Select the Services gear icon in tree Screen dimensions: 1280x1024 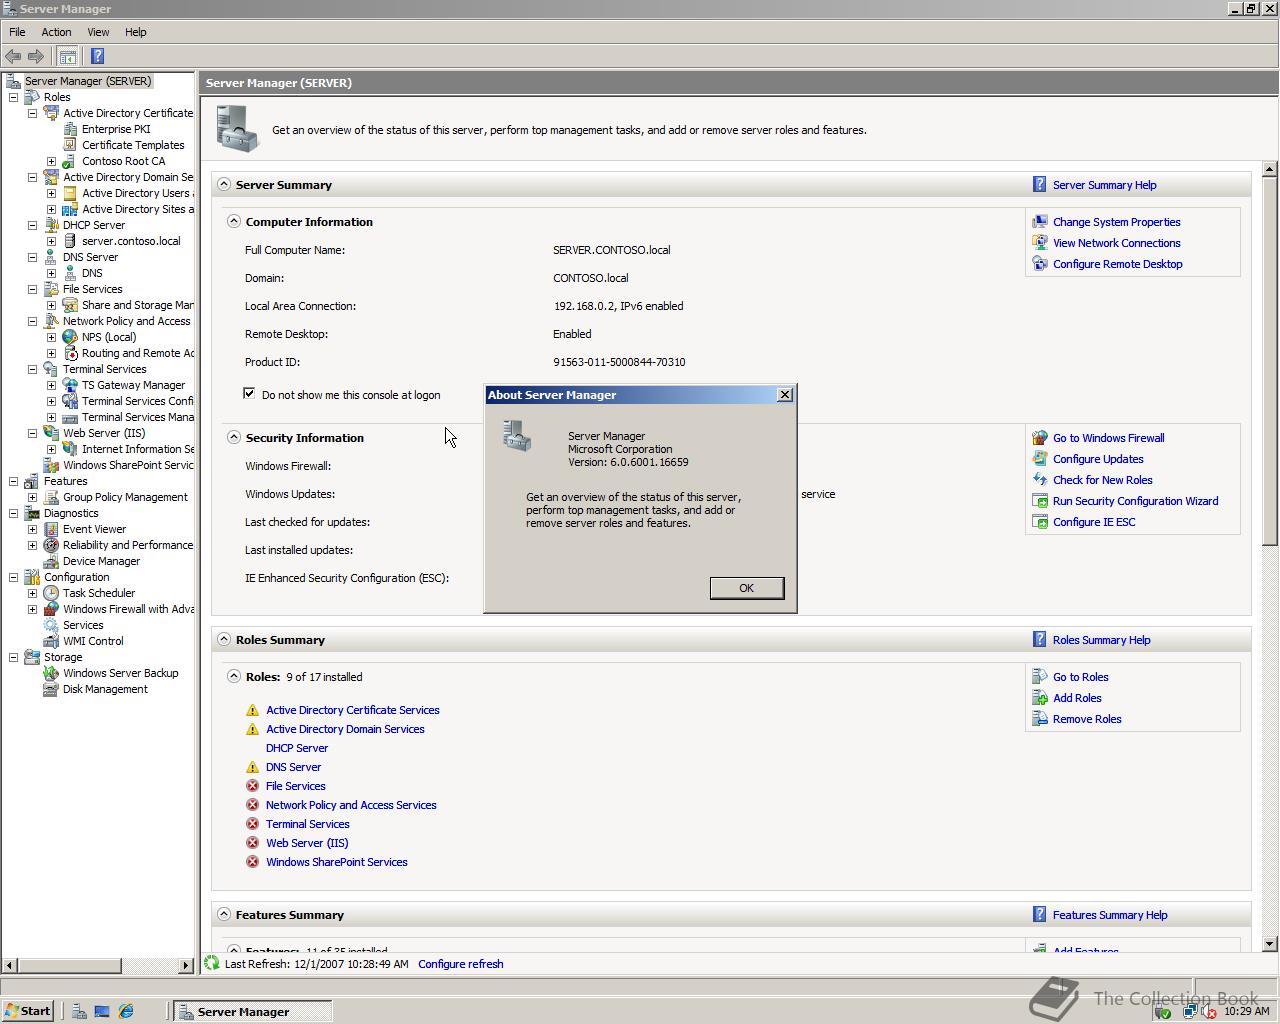[x=51, y=625]
